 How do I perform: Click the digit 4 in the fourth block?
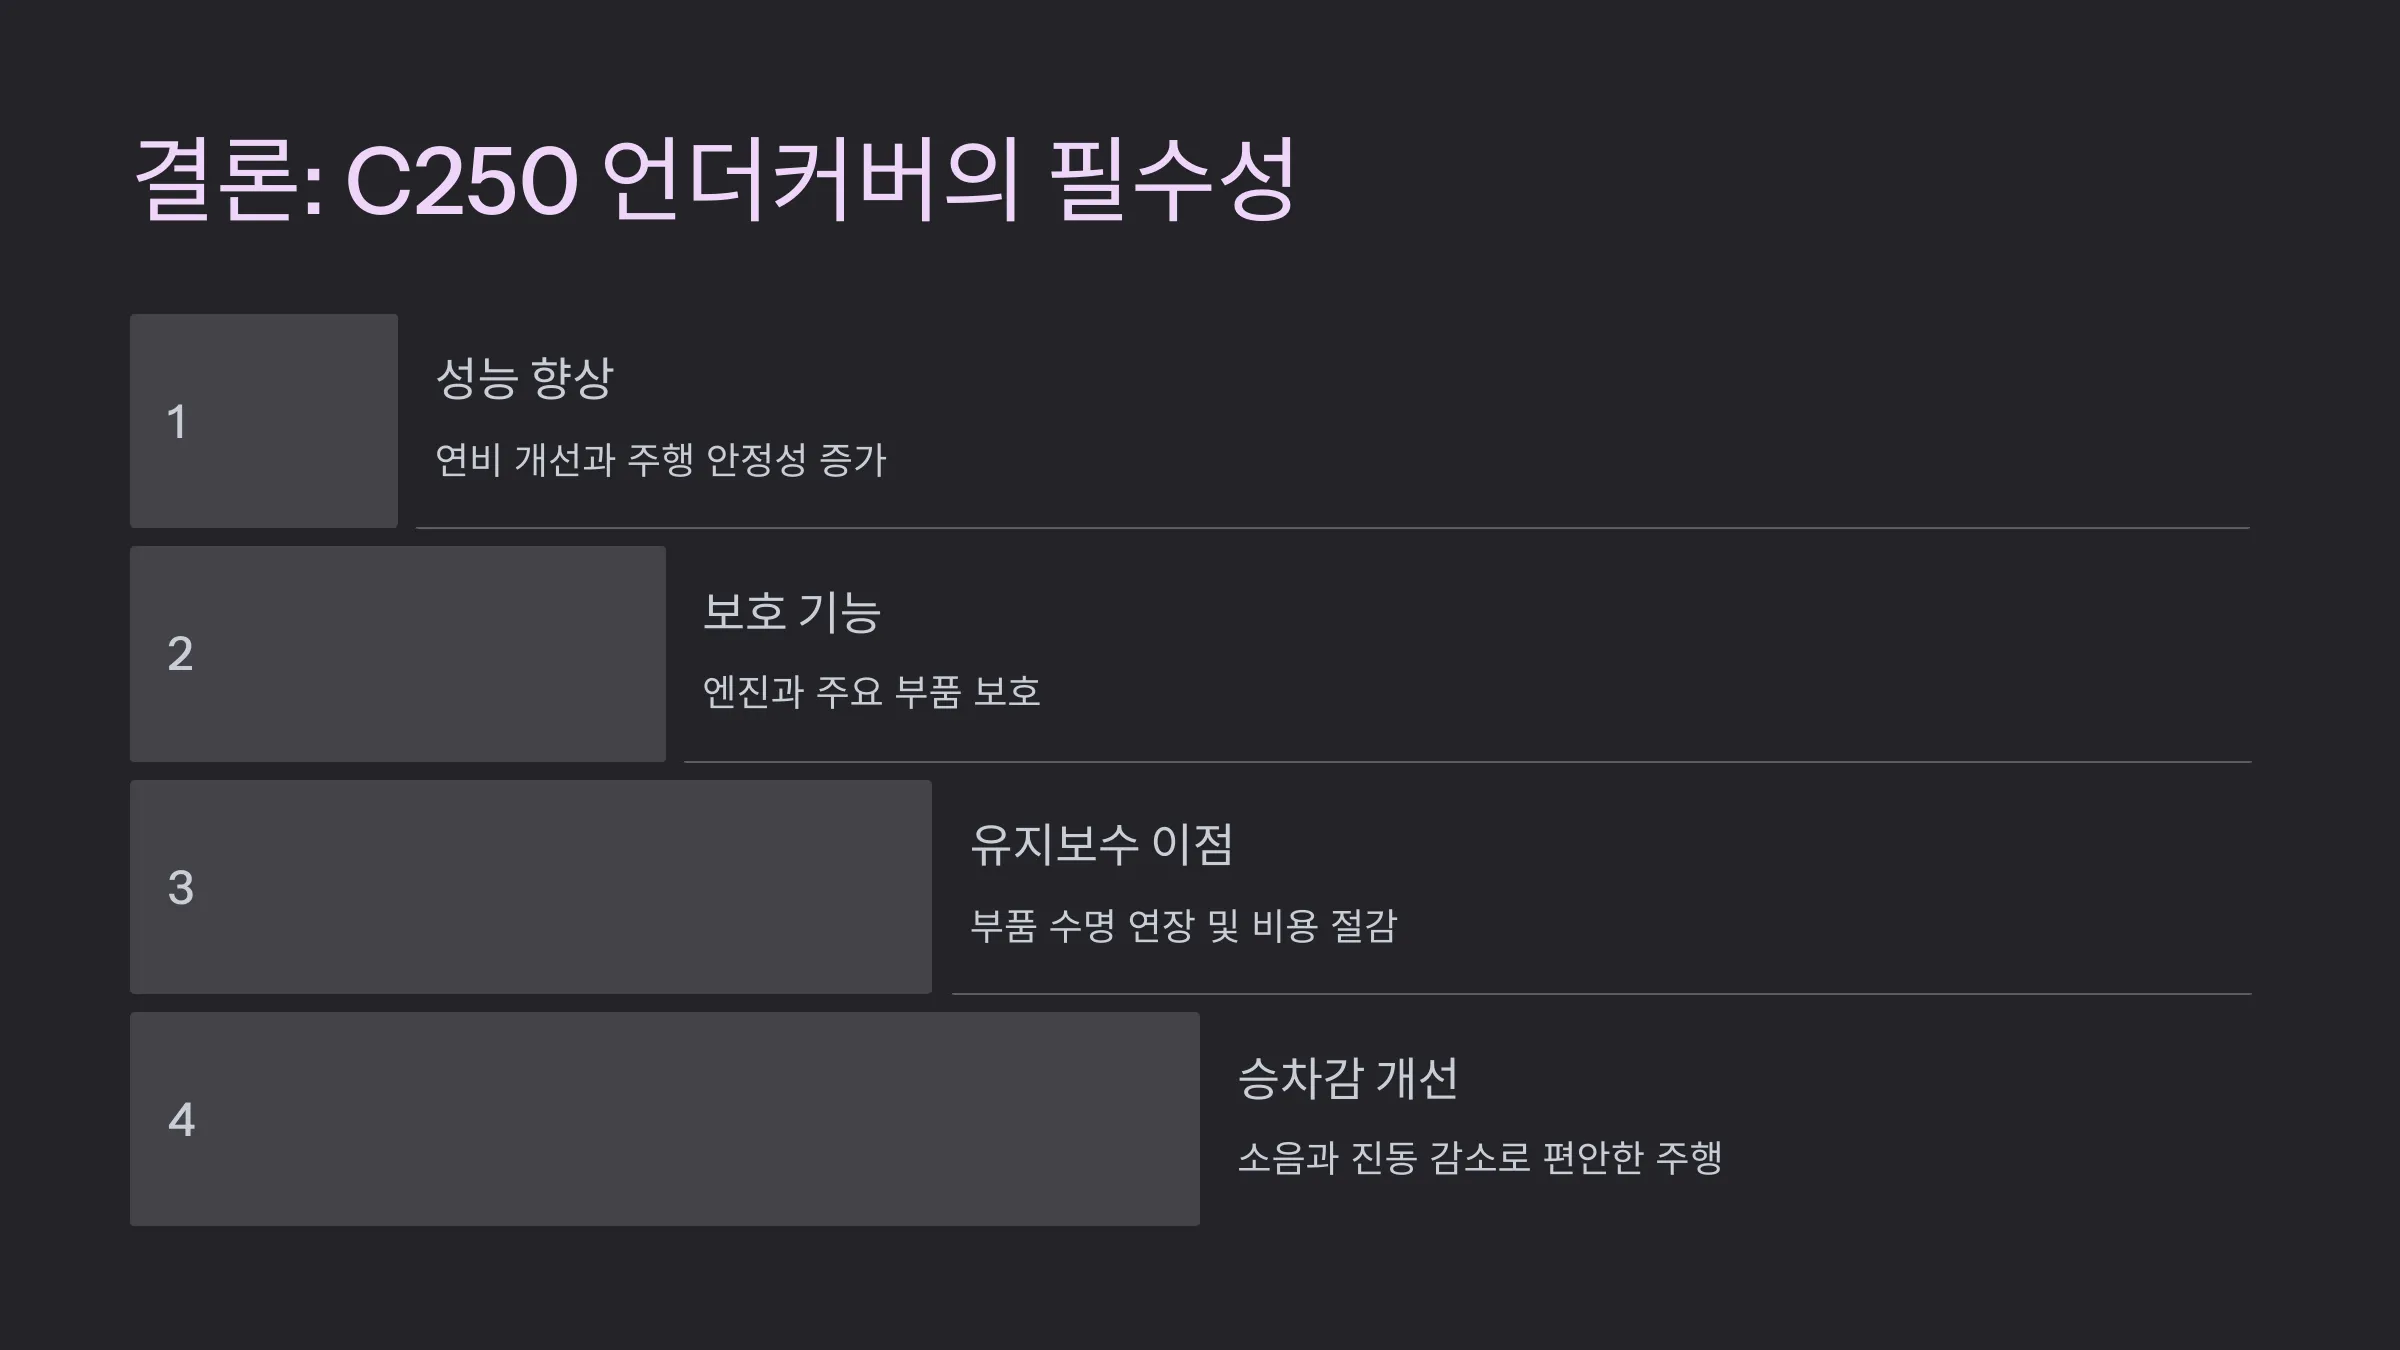coord(181,1120)
